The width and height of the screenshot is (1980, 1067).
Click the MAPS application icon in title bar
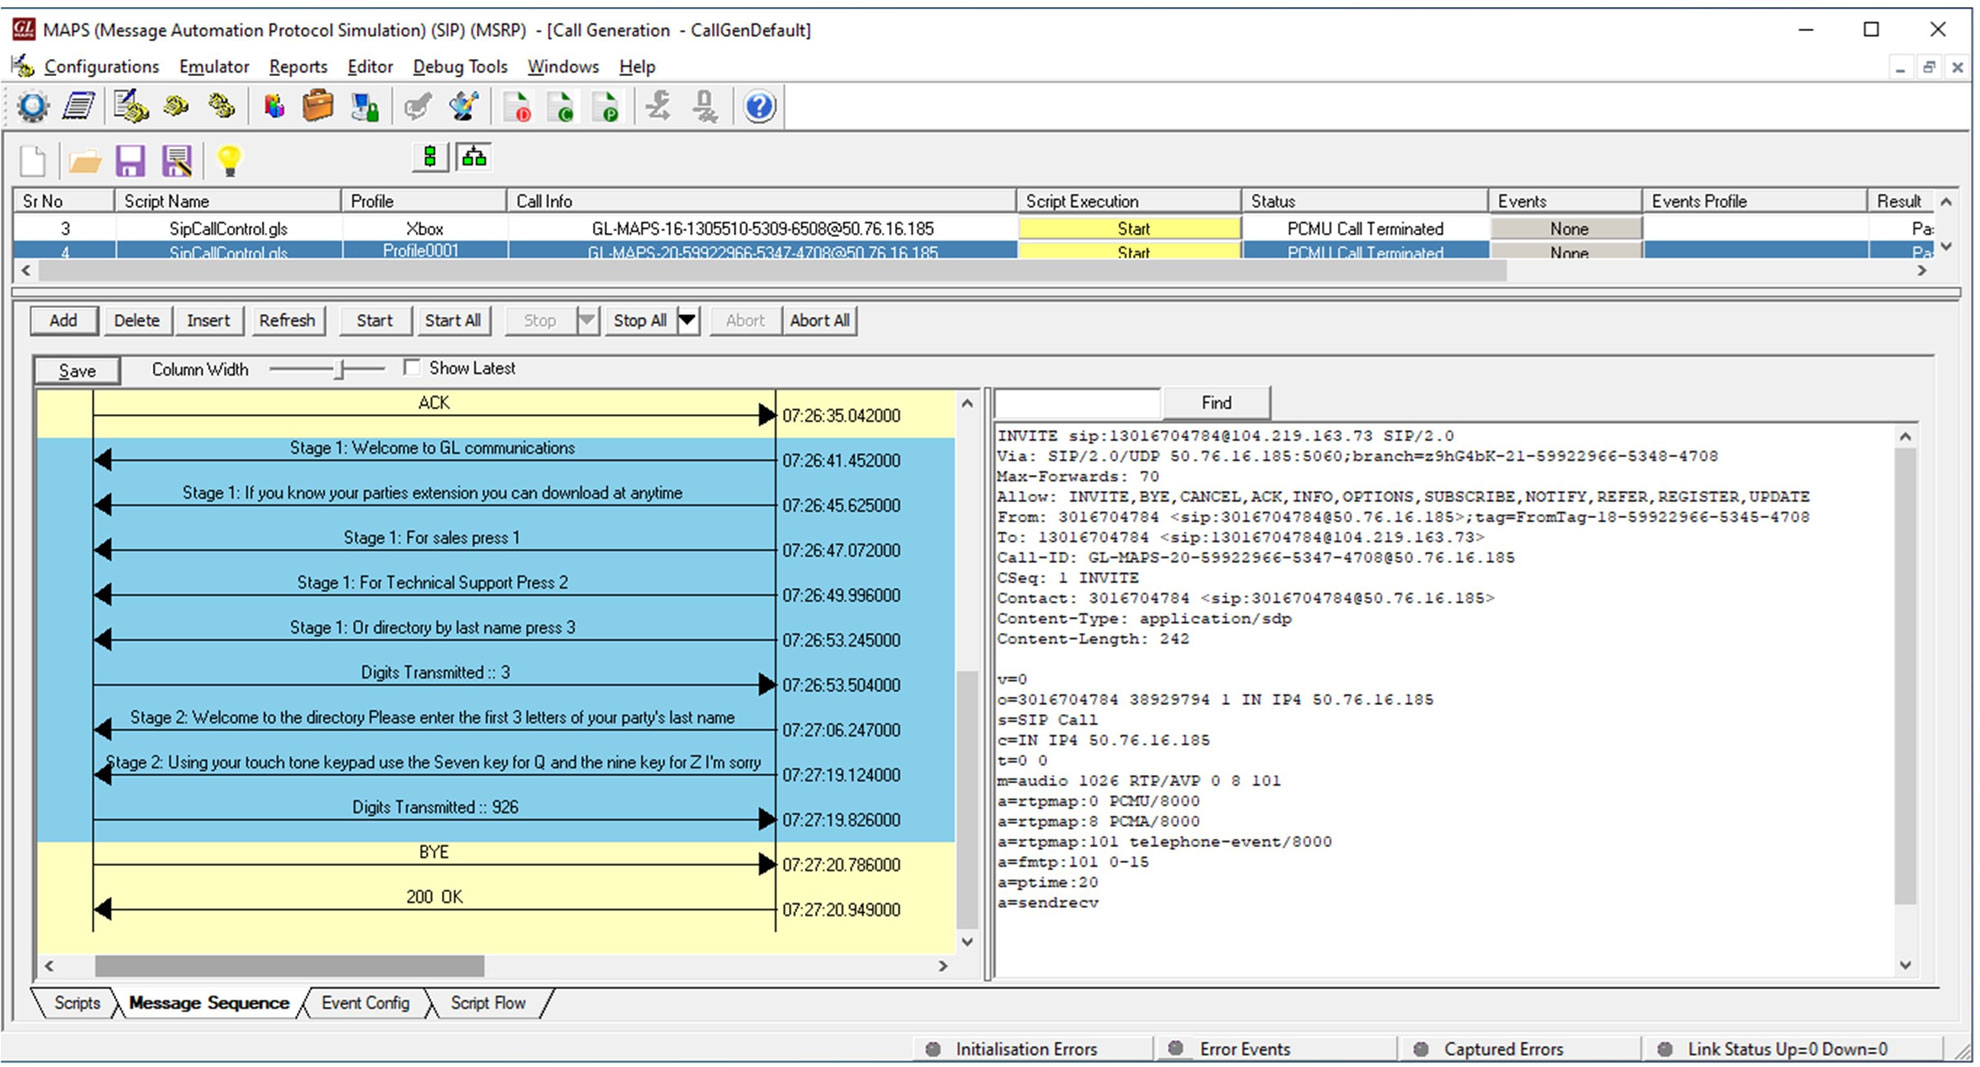pyautogui.click(x=23, y=29)
